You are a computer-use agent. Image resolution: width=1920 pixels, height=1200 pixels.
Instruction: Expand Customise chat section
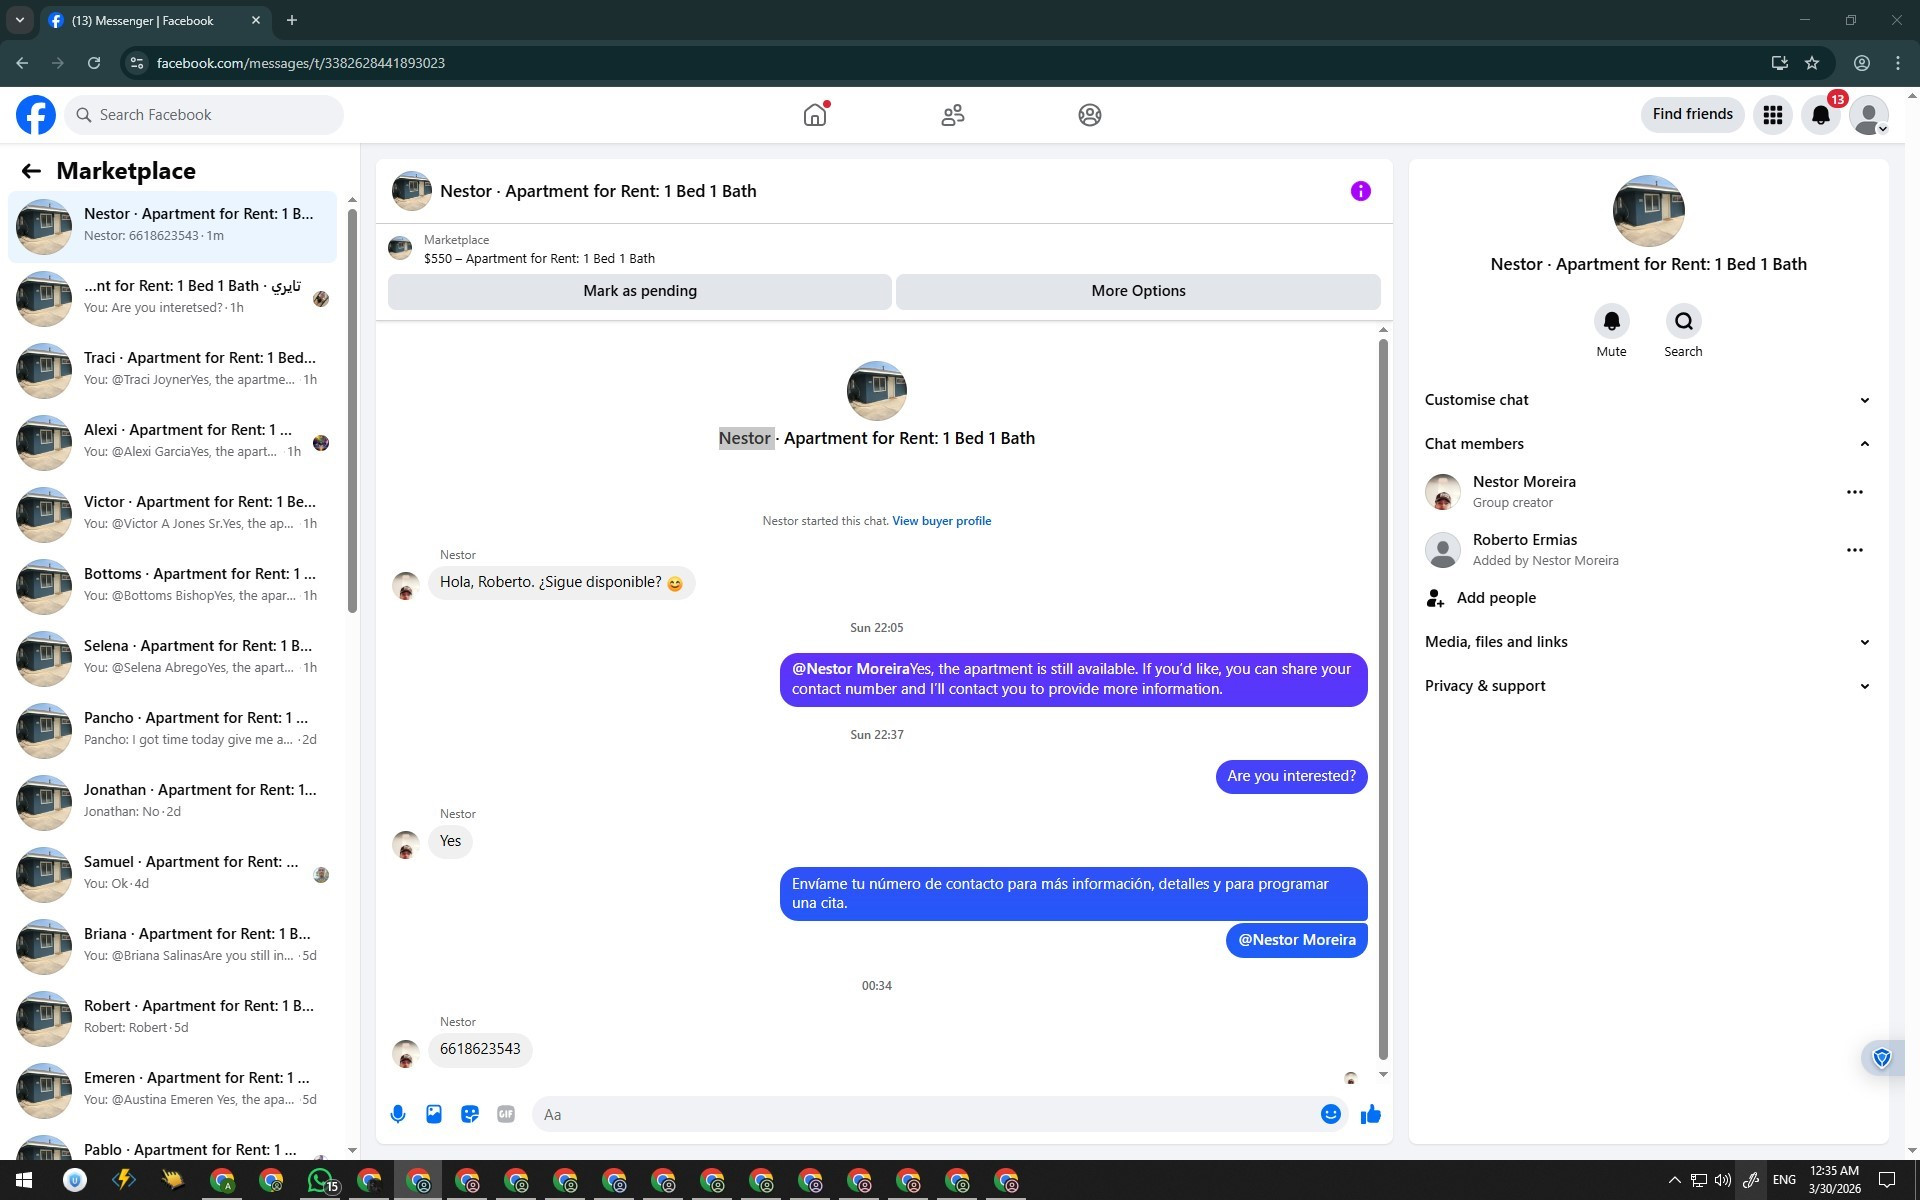tap(1648, 400)
